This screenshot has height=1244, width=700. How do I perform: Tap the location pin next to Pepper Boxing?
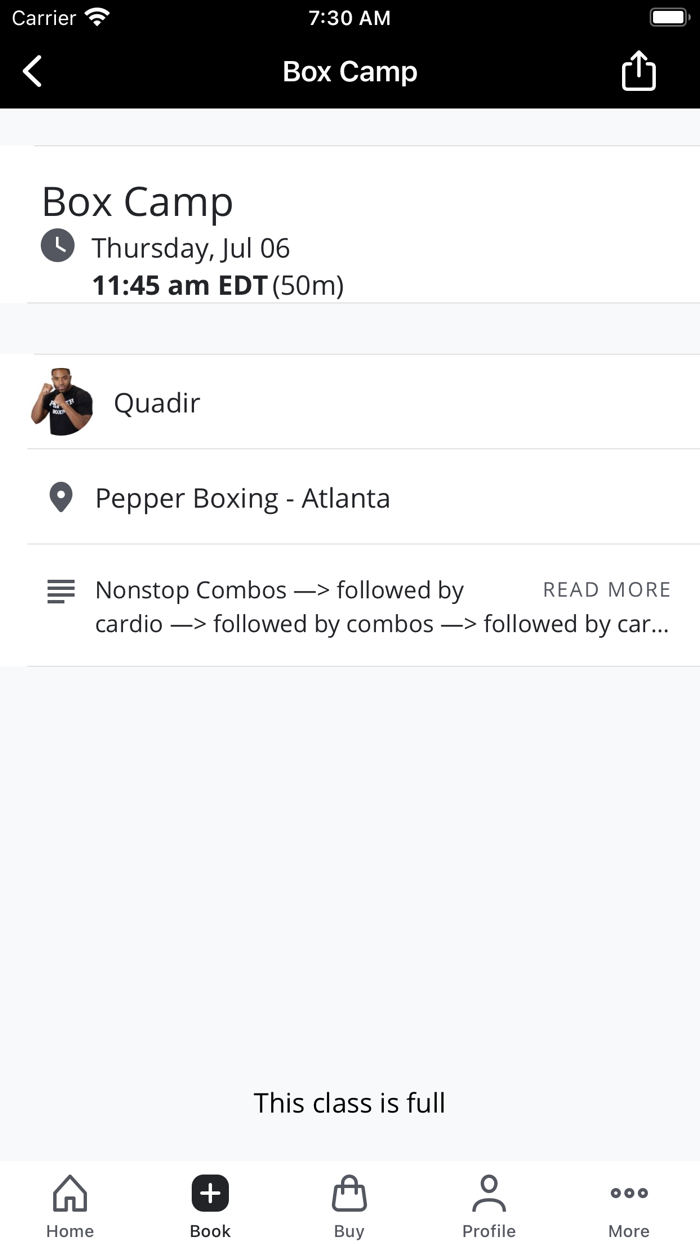[60, 497]
